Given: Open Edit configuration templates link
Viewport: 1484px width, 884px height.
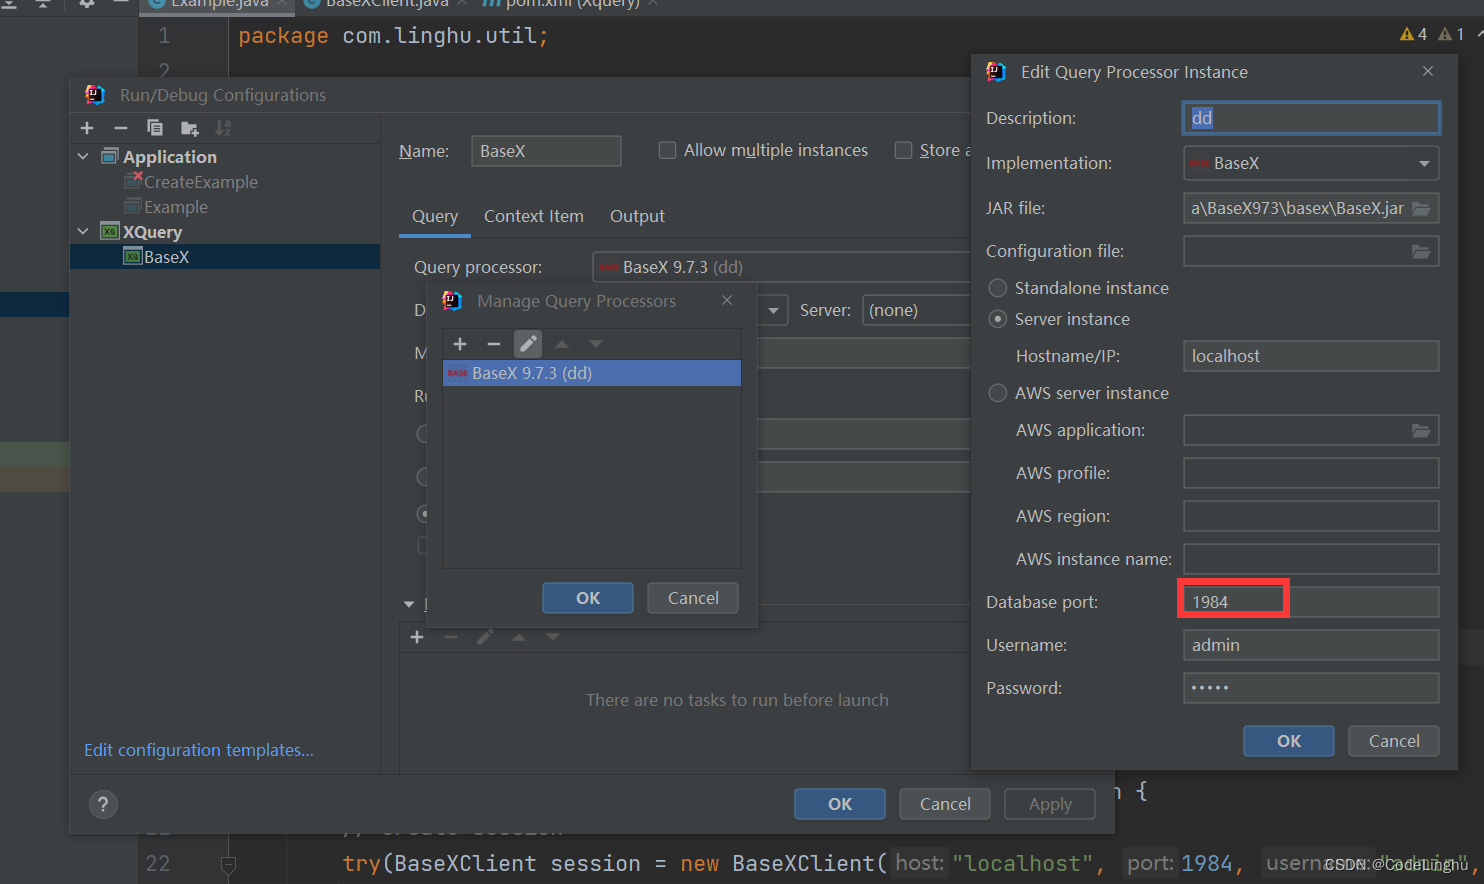Looking at the screenshot, I should [199, 750].
